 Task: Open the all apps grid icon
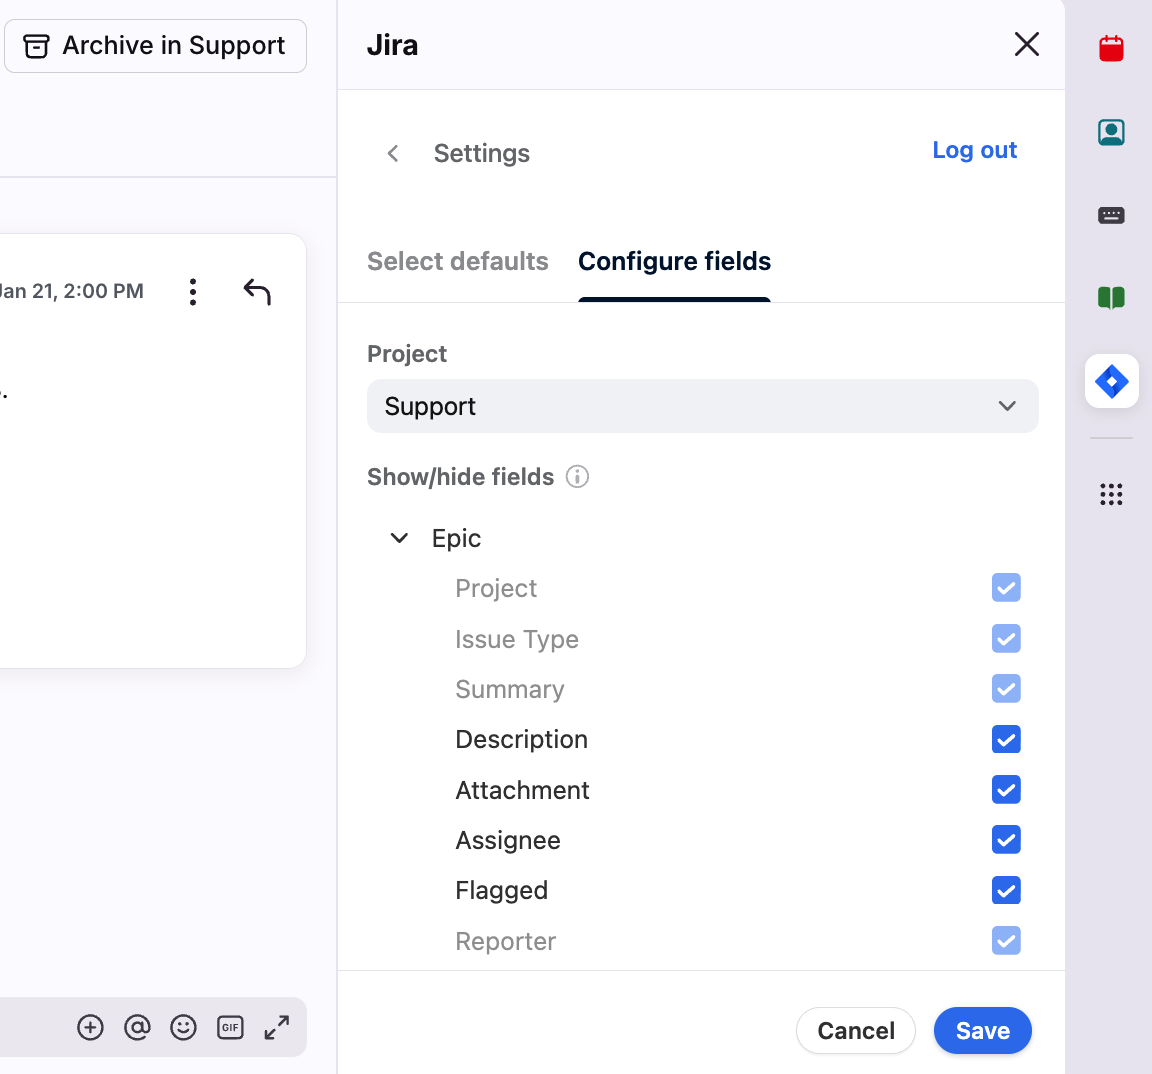1111,494
